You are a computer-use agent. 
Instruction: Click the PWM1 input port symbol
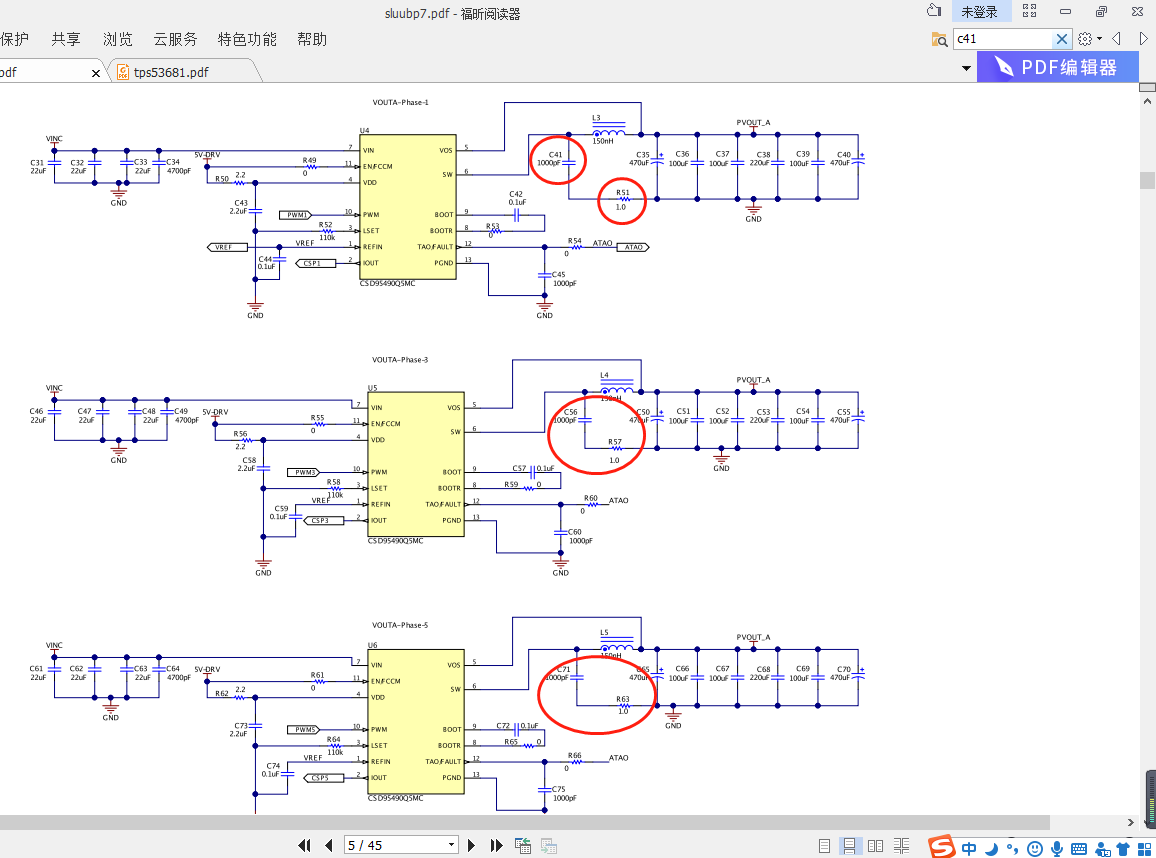pyautogui.click(x=296, y=215)
